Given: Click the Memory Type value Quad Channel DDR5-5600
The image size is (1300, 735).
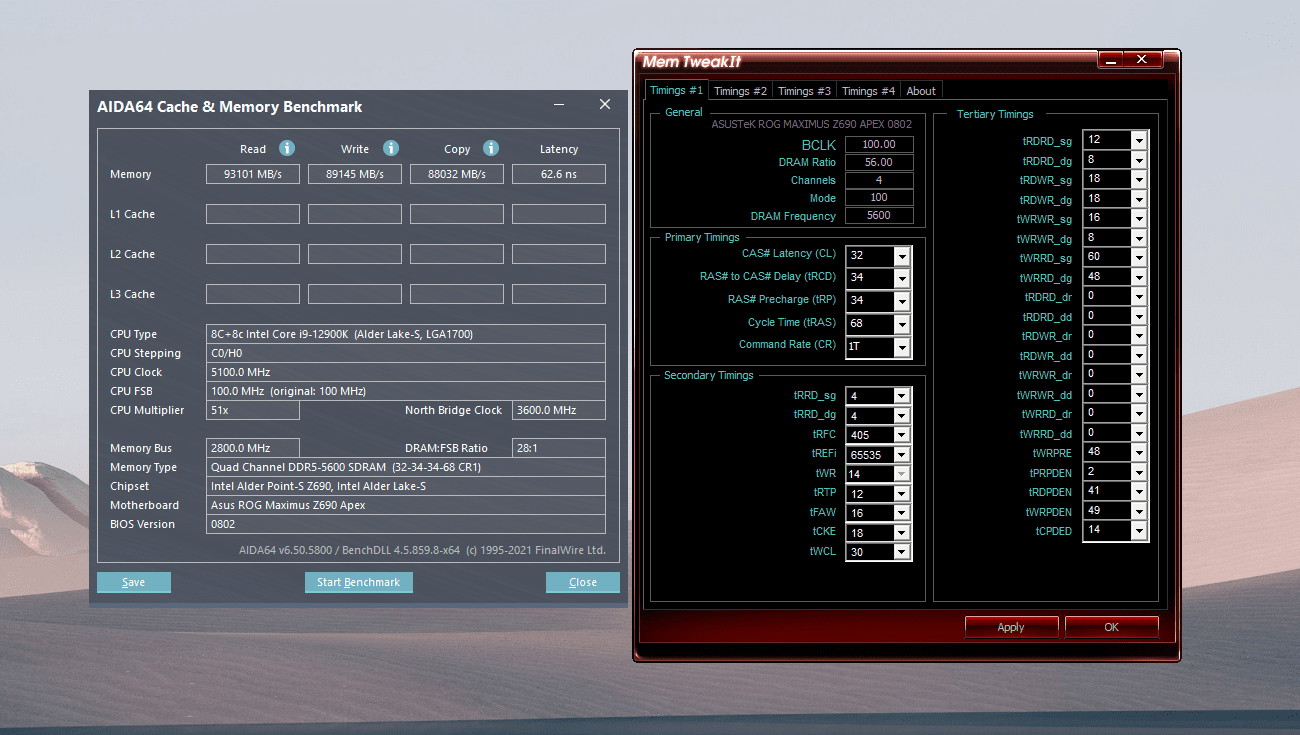Looking at the screenshot, I should coord(406,467).
